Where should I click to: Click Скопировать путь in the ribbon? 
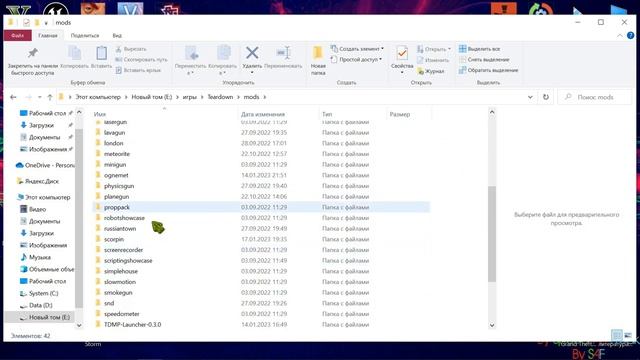[x=141, y=60]
